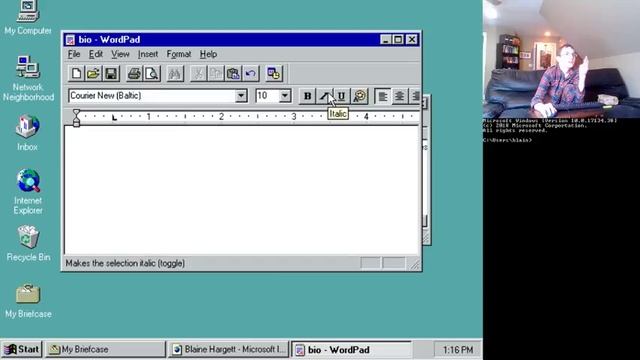
Task: Open the Edit menu
Action: pyautogui.click(x=96, y=54)
